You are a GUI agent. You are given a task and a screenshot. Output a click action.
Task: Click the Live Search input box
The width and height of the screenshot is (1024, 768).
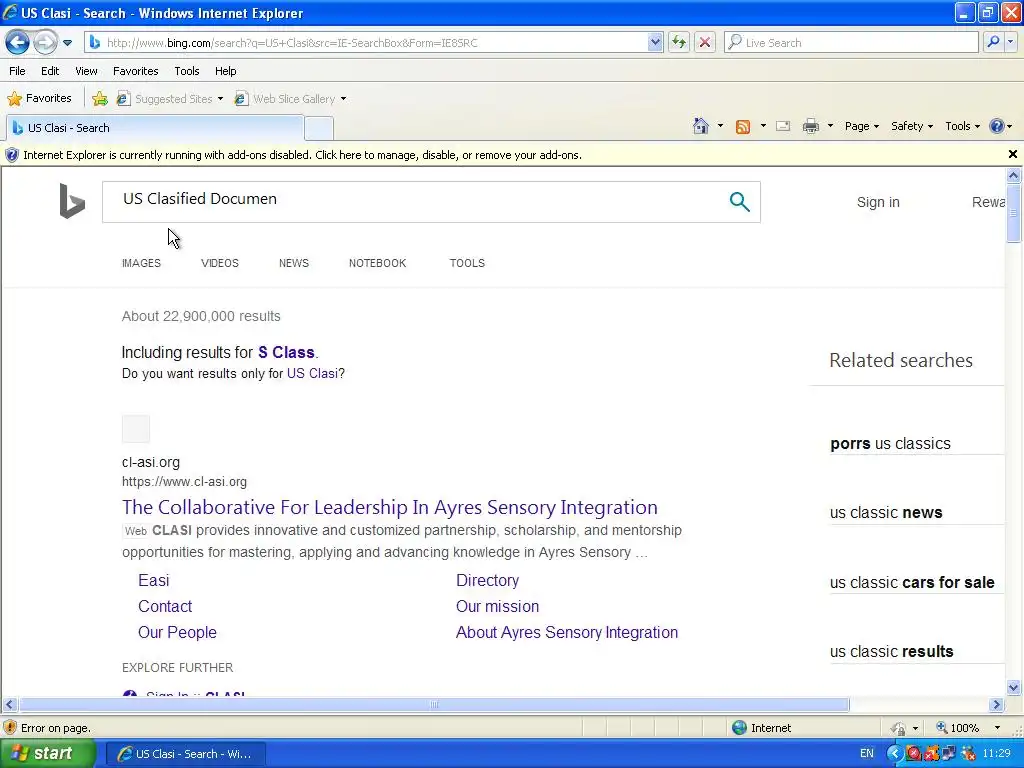coord(852,42)
